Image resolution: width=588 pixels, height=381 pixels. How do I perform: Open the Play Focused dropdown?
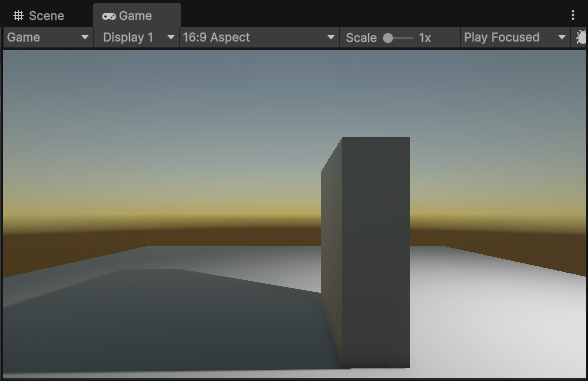tap(514, 38)
